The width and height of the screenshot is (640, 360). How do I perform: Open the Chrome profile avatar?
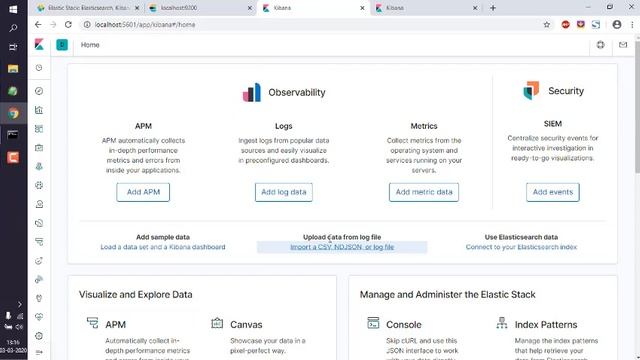[x=617, y=24]
